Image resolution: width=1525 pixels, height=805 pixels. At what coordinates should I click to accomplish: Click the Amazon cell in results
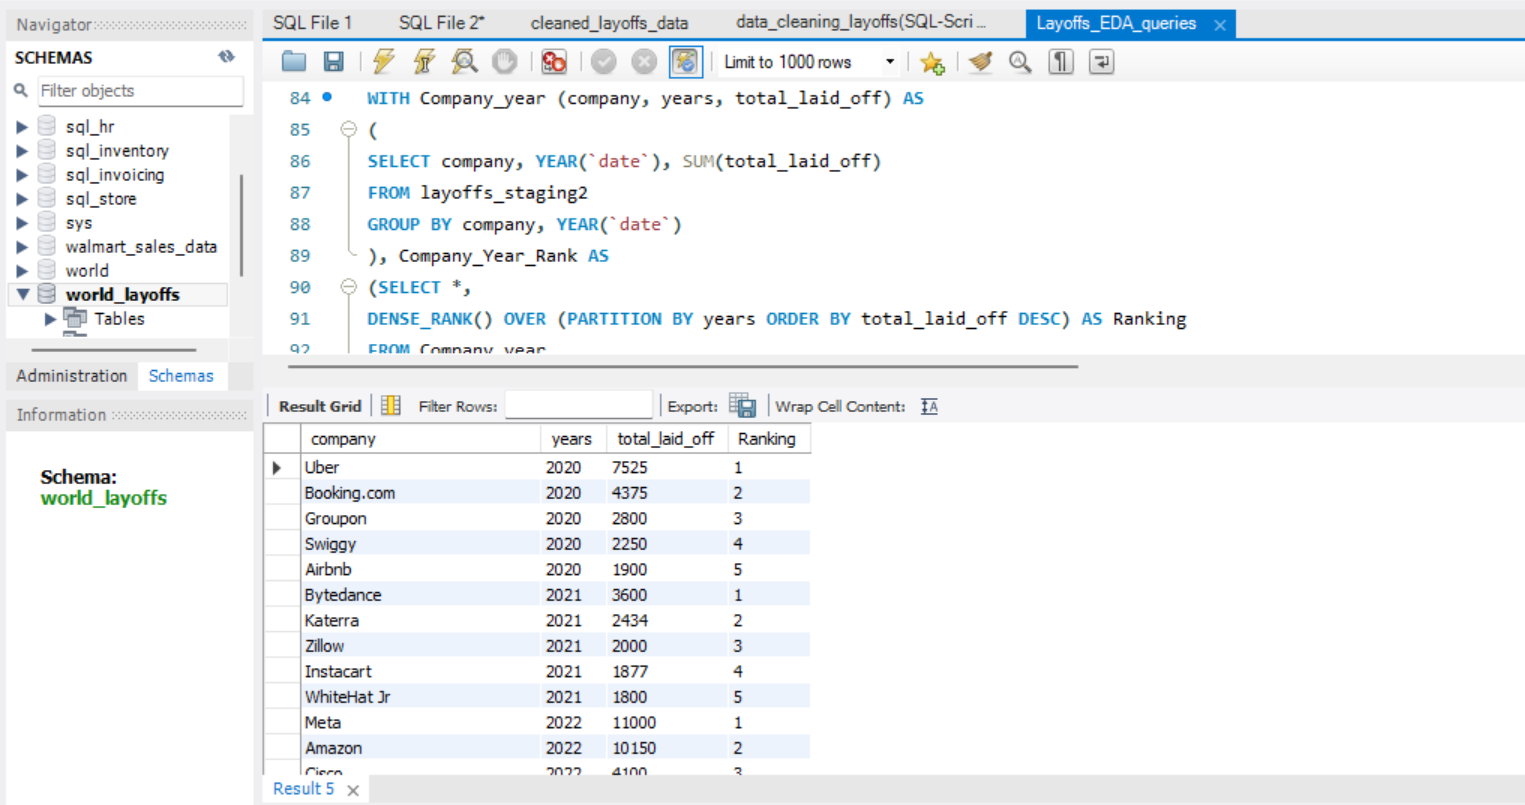click(420, 748)
